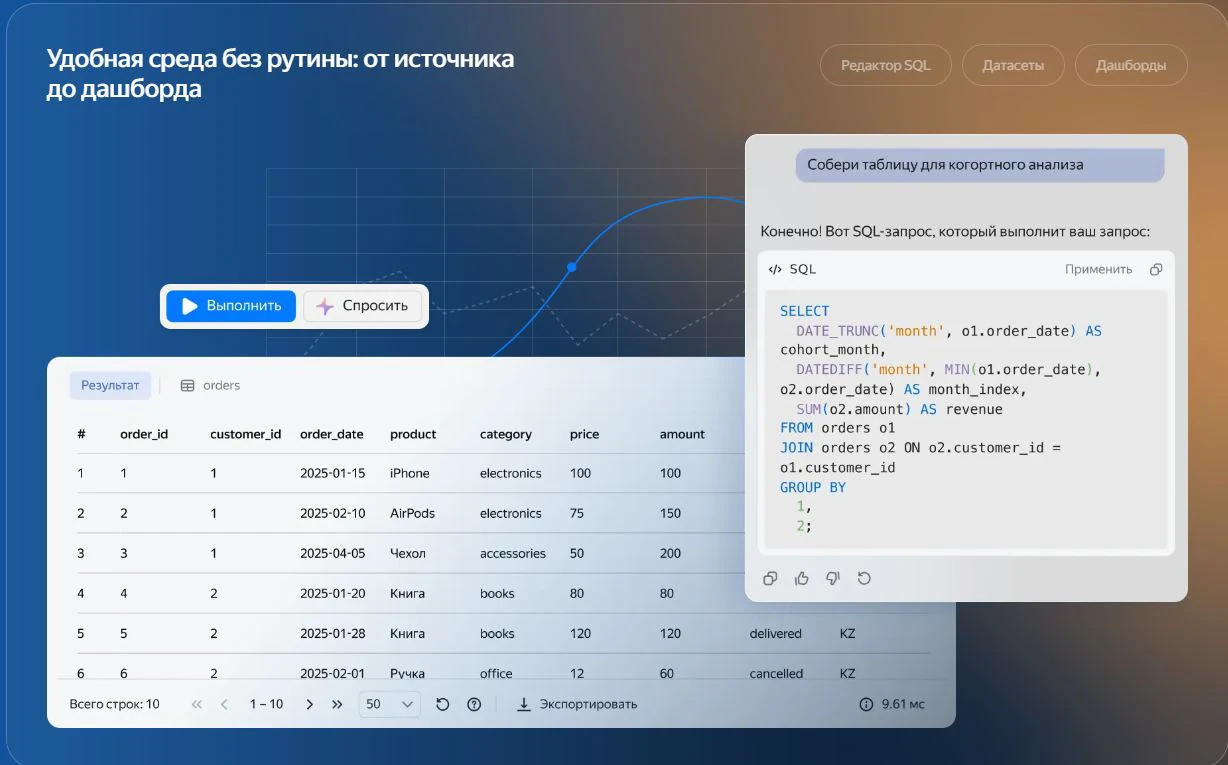Click the orders table icon

[187, 385]
